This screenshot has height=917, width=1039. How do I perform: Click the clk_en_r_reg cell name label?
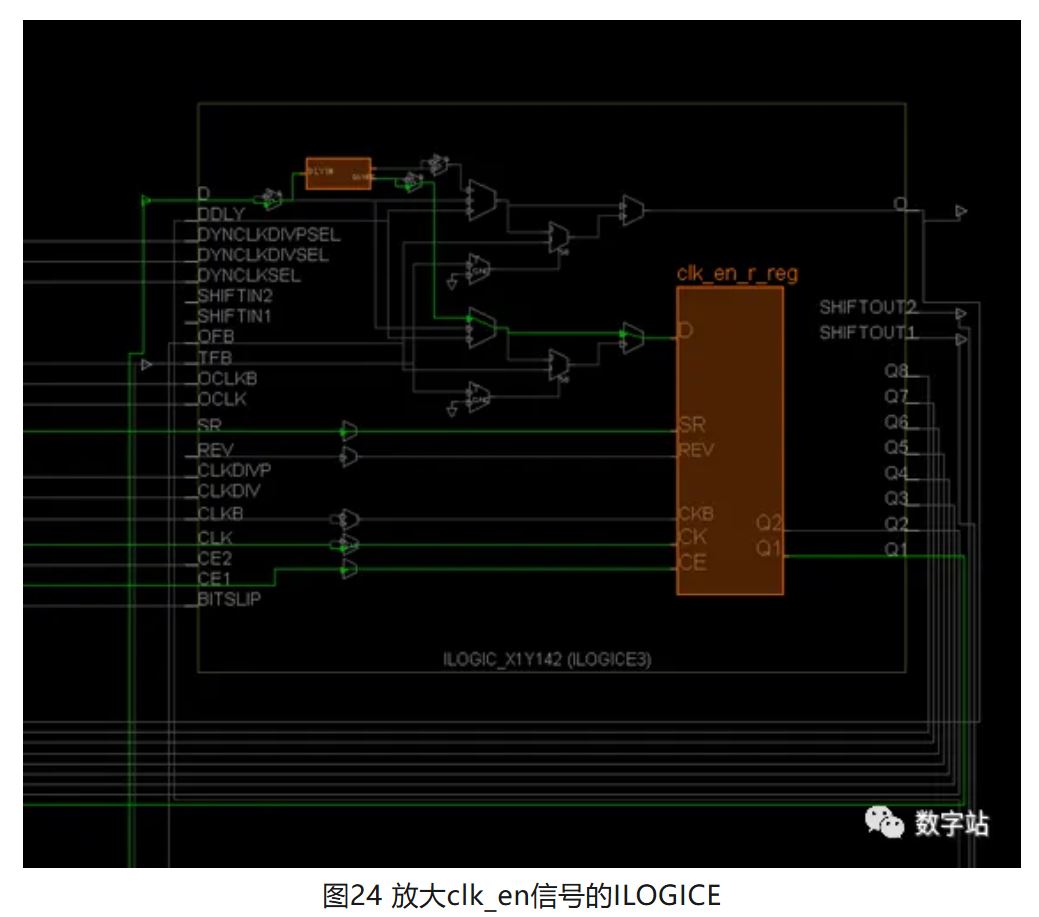[x=738, y=274]
